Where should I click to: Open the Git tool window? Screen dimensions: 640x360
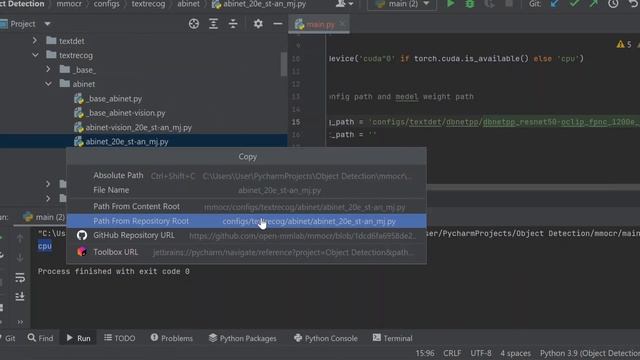point(8,338)
